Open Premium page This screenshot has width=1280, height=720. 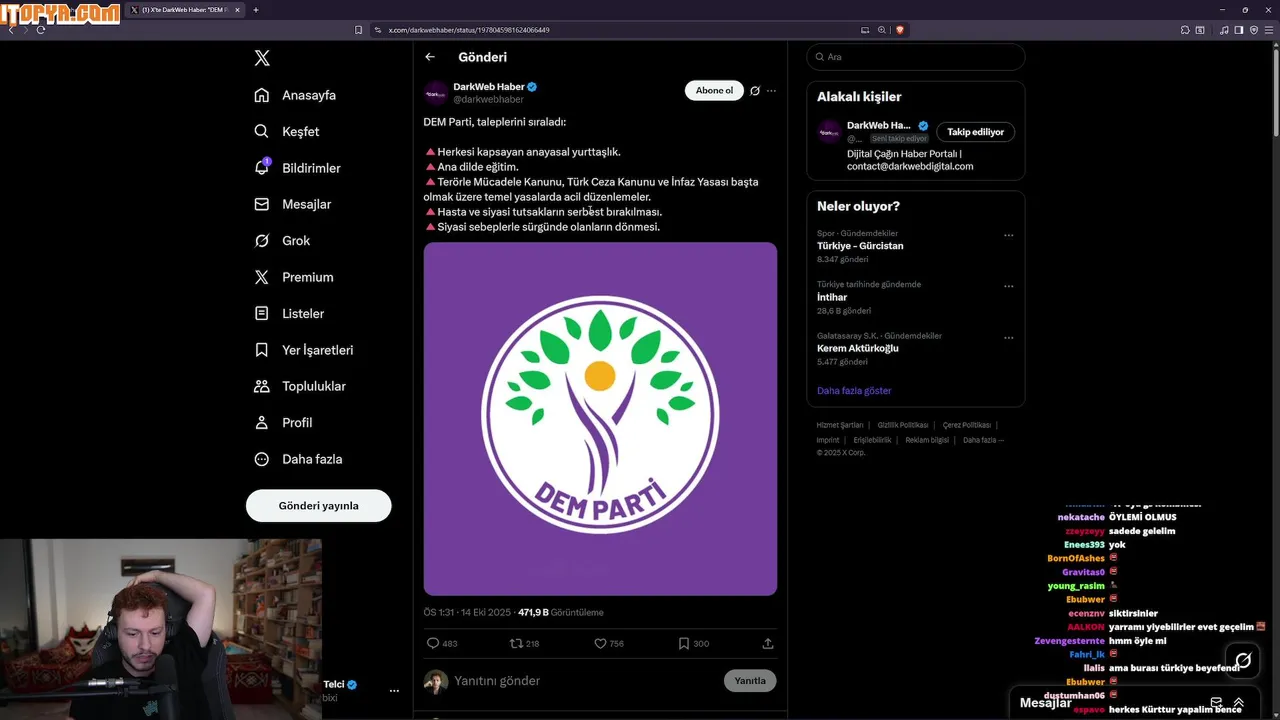coord(294,277)
